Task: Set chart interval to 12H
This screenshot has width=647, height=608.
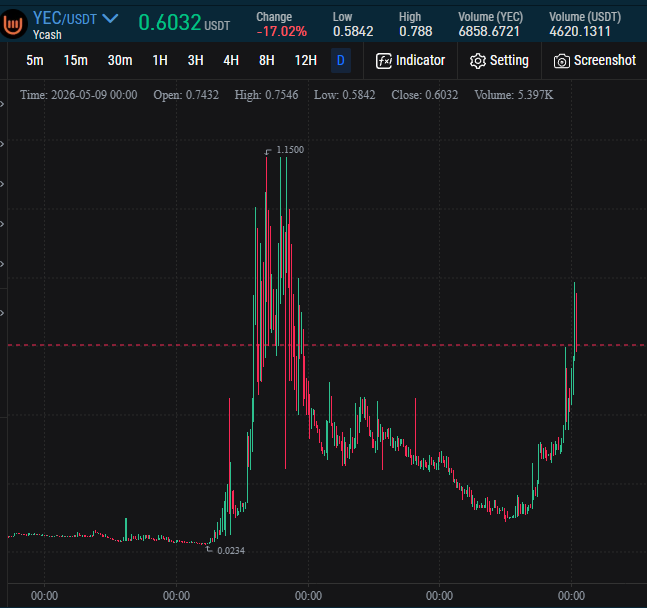Action: (x=306, y=60)
